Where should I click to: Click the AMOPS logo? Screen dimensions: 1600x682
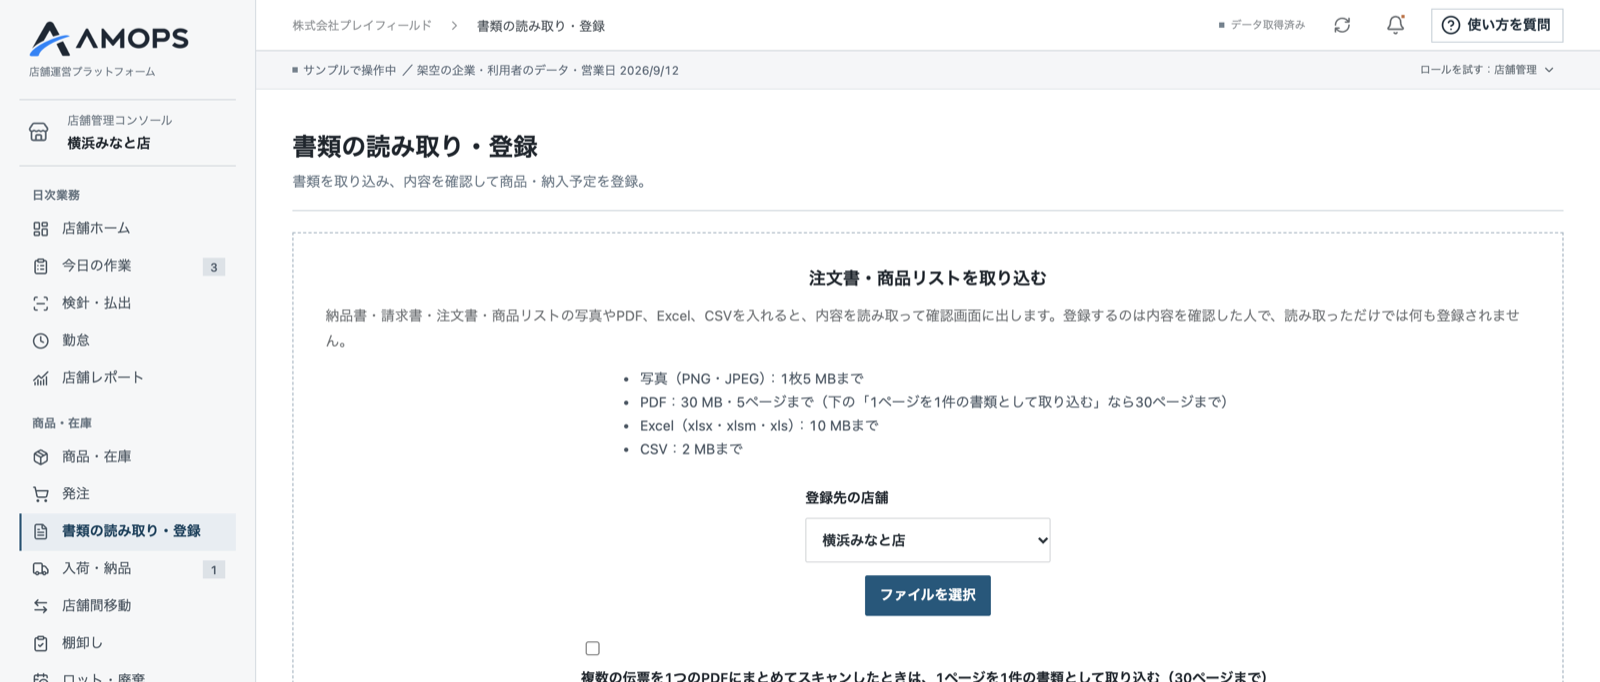point(108,39)
